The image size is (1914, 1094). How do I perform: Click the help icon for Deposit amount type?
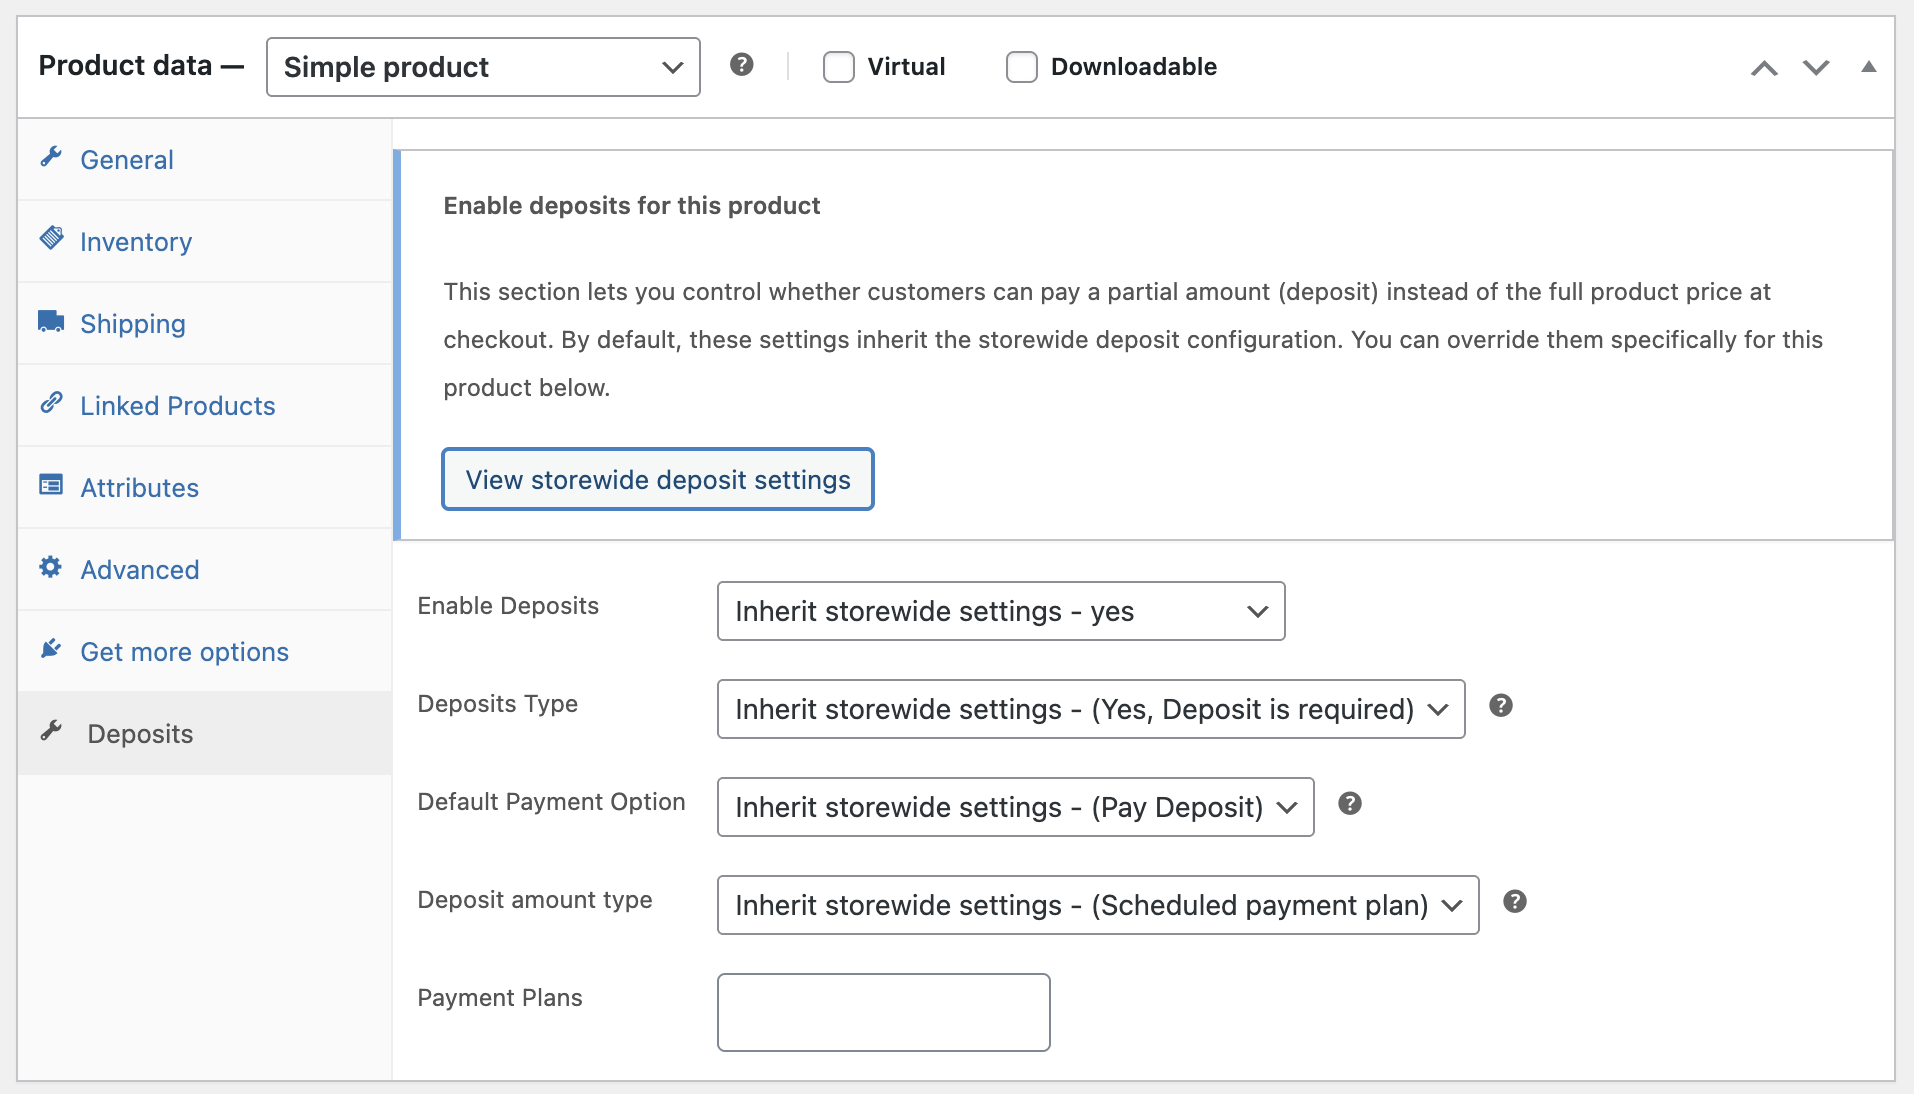point(1514,902)
